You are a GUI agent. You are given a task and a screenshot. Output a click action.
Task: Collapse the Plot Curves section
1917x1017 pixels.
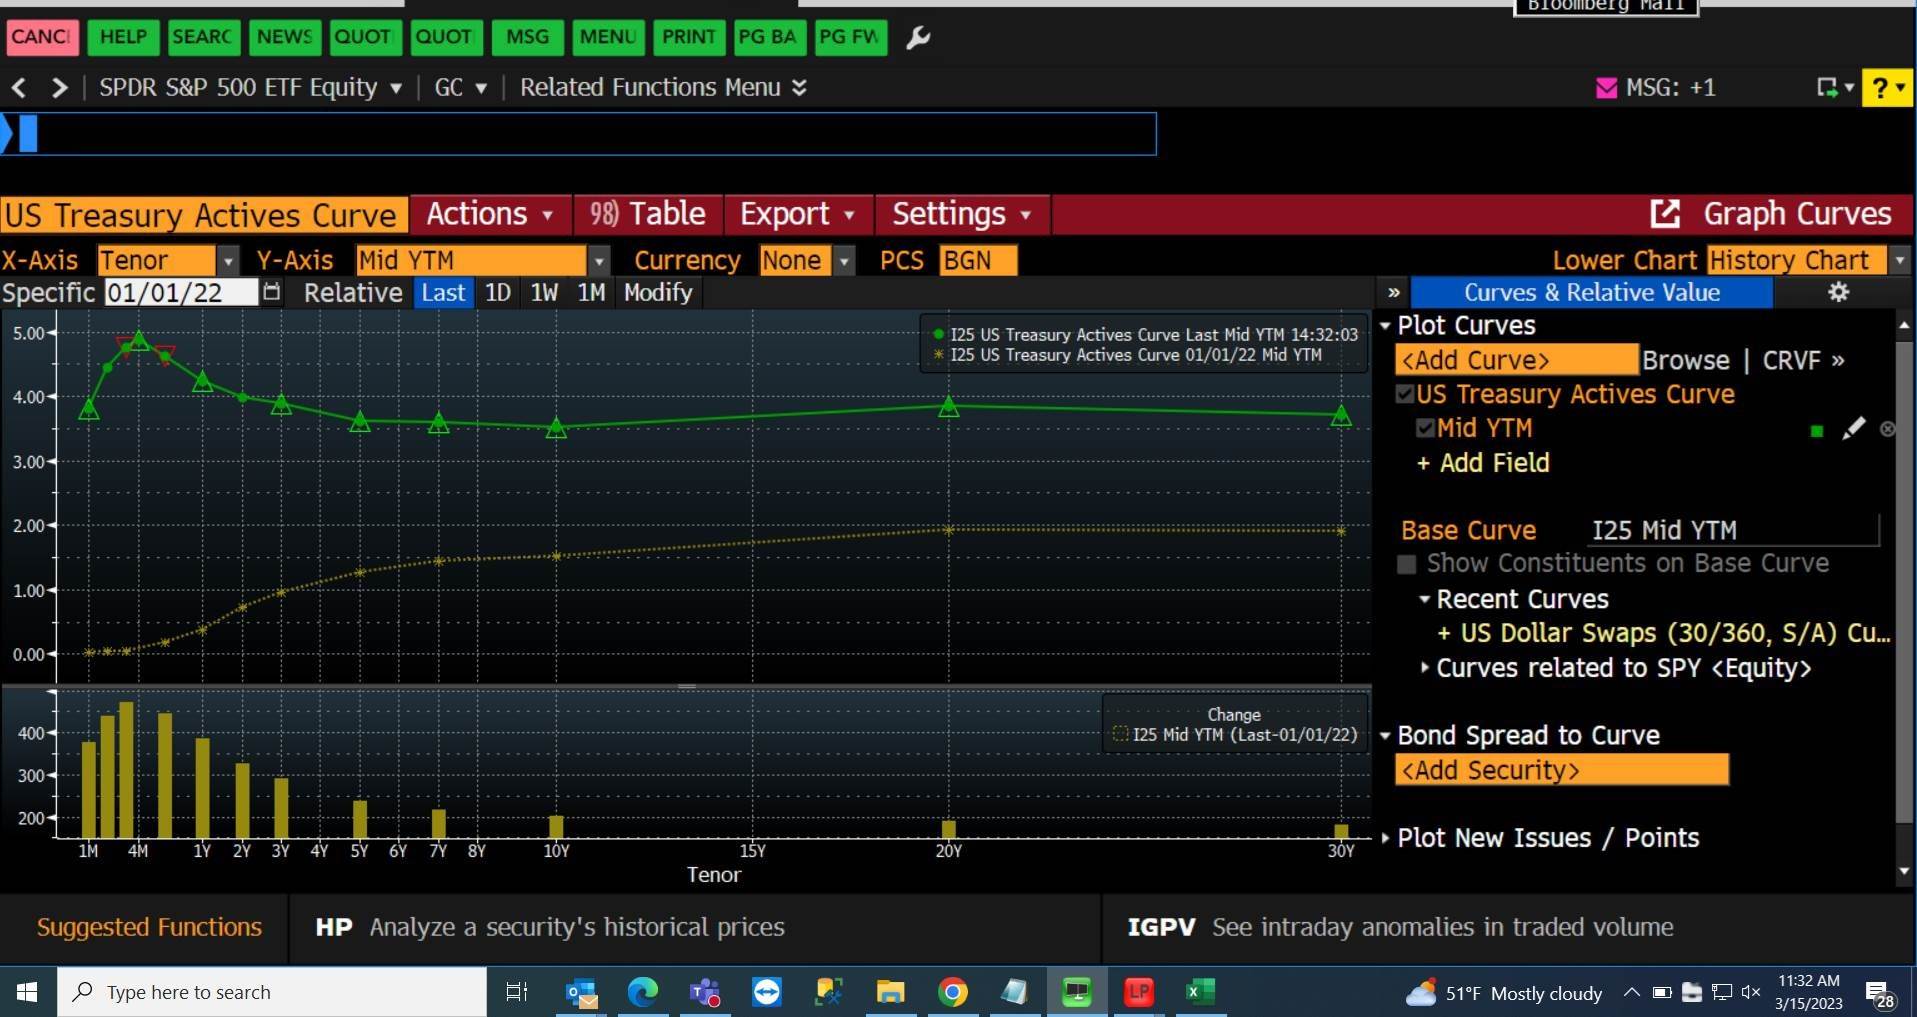click(1385, 326)
